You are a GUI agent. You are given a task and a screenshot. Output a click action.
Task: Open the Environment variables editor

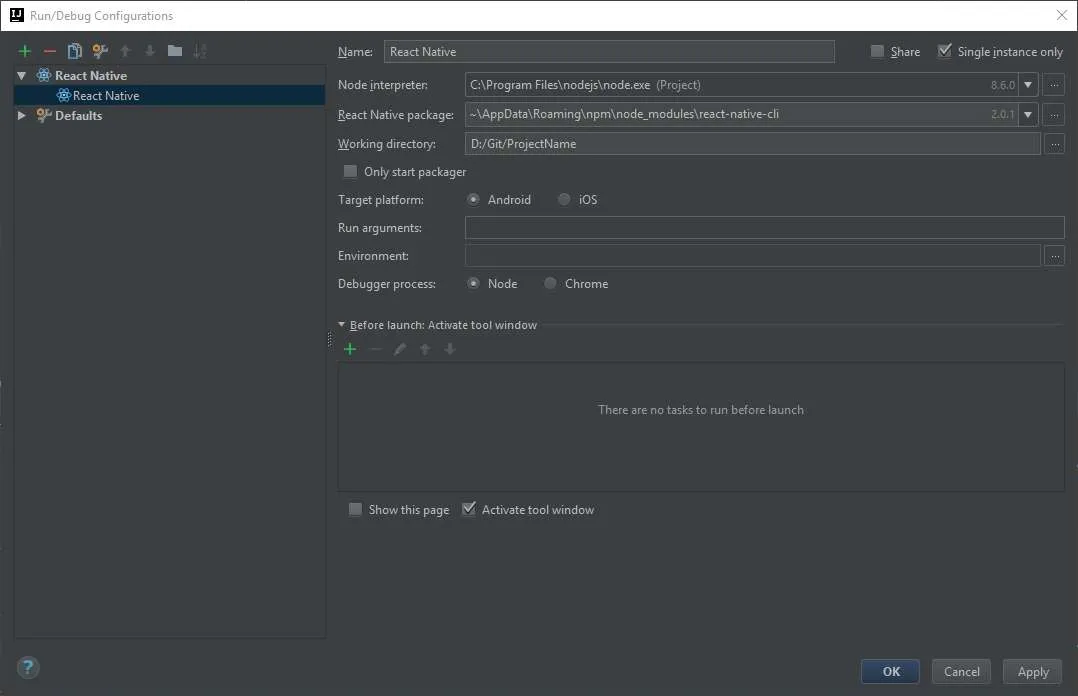click(x=1054, y=256)
